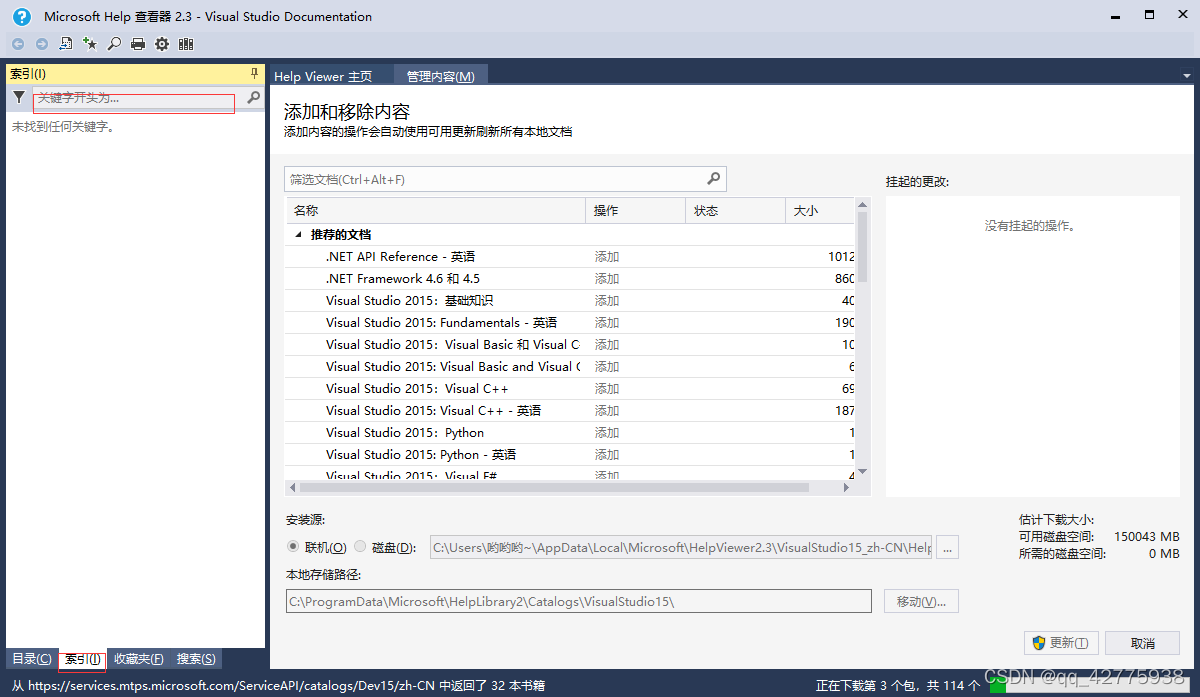Image resolution: width=1200 pixels, height=697 pixels.
Task: Click the disk source path field
Action: [680, 547]
